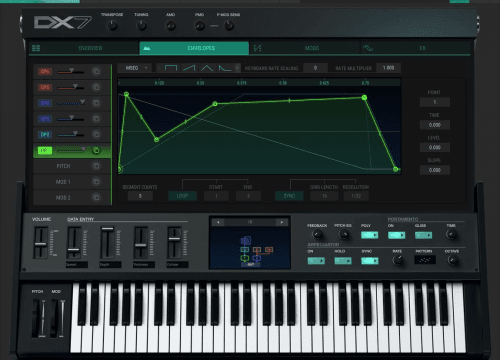Screen dimensions: 500x360
Task: Click the Grid Length value
Action: point(324,196)
